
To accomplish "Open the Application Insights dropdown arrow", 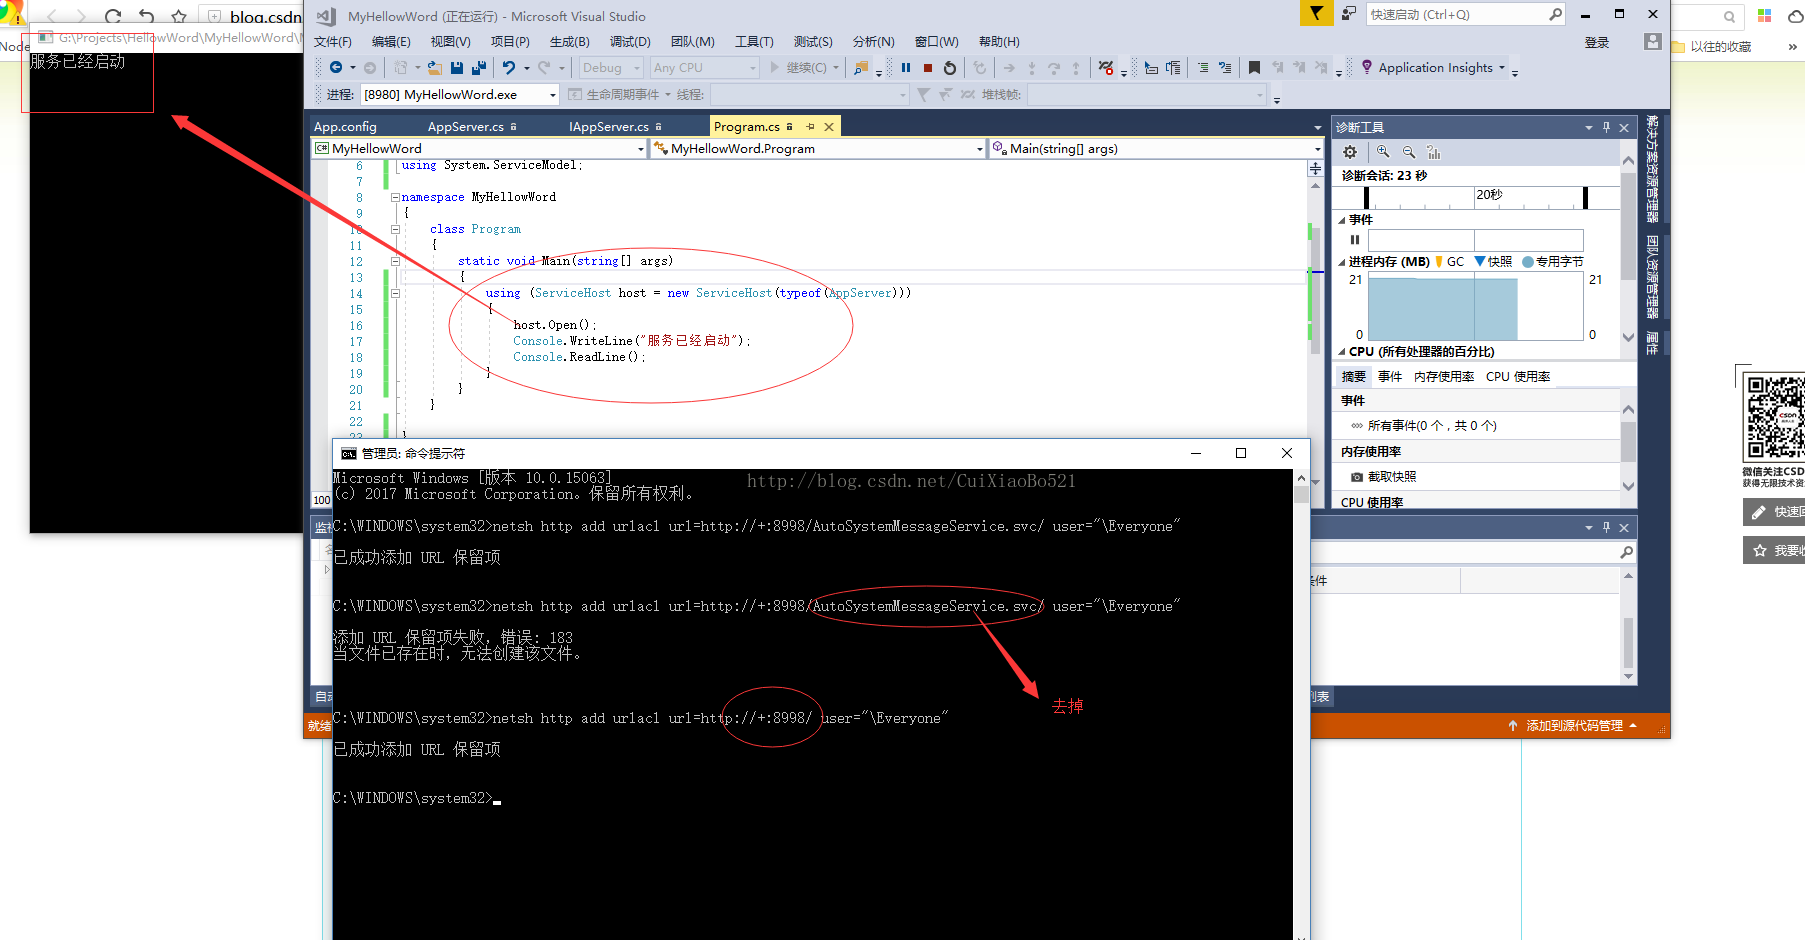I will click(1502, 67).
